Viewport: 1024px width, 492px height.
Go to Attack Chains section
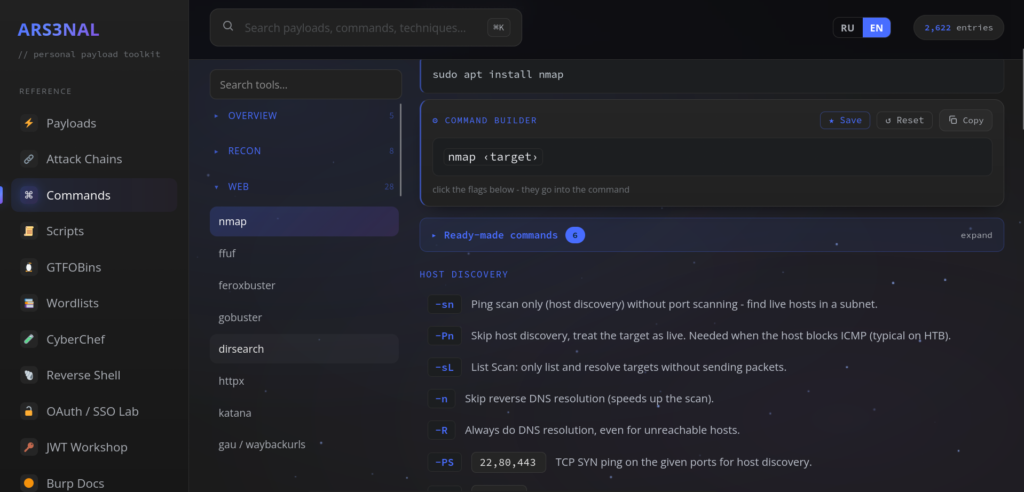(94, 159)
